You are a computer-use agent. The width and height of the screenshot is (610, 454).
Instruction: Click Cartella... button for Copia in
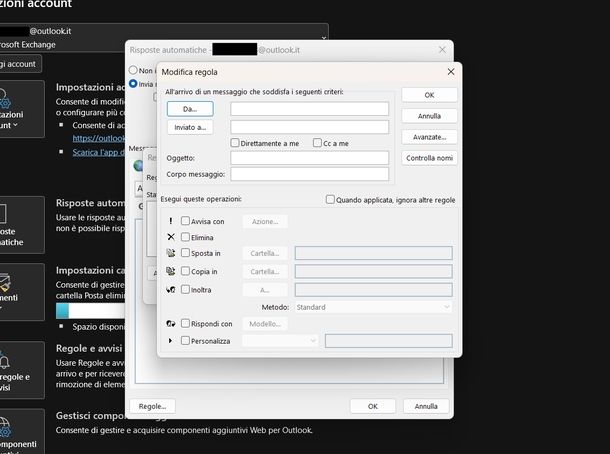pos(265,272)
